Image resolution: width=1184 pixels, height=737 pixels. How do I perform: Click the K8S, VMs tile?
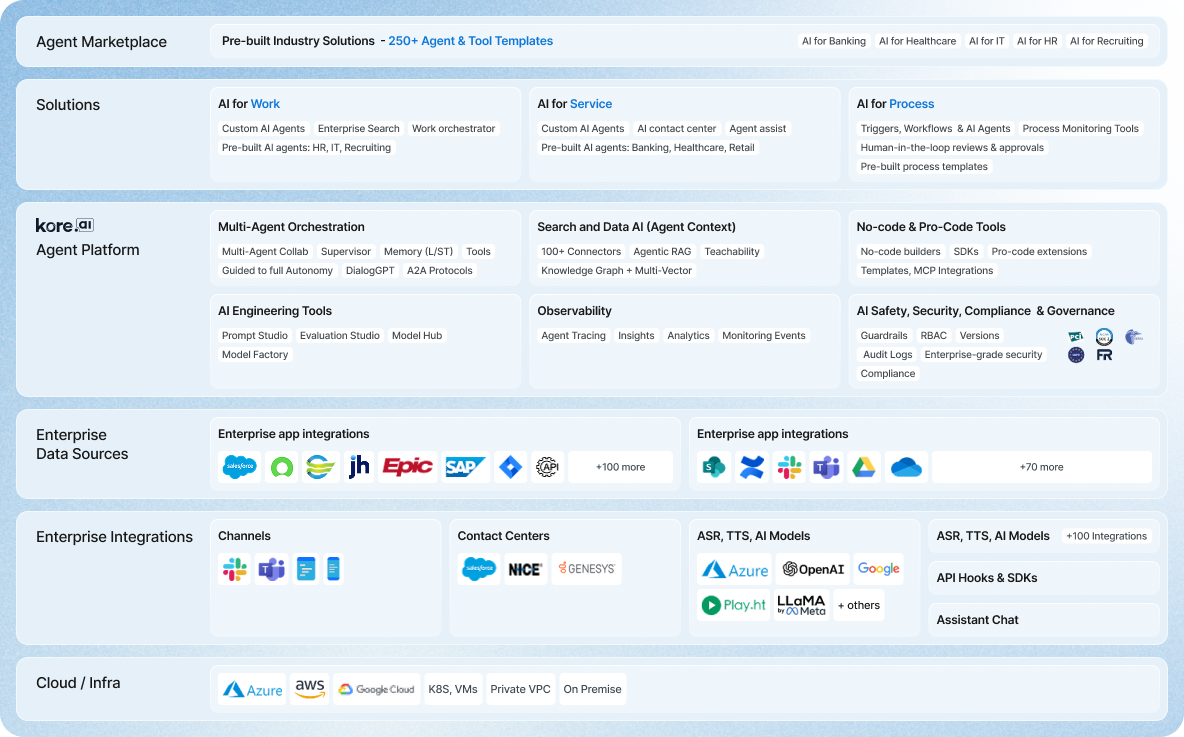click(453, 689)
